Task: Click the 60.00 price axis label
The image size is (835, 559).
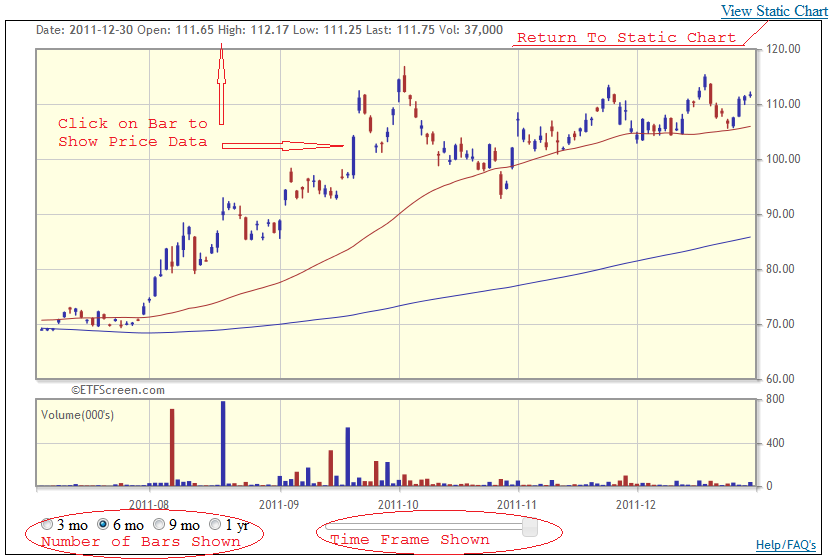Action: click(x=780, y=379)
